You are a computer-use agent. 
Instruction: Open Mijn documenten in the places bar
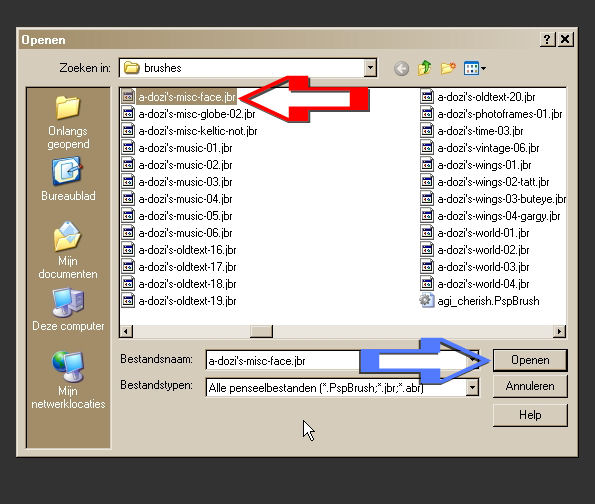[x=68, y=250]
